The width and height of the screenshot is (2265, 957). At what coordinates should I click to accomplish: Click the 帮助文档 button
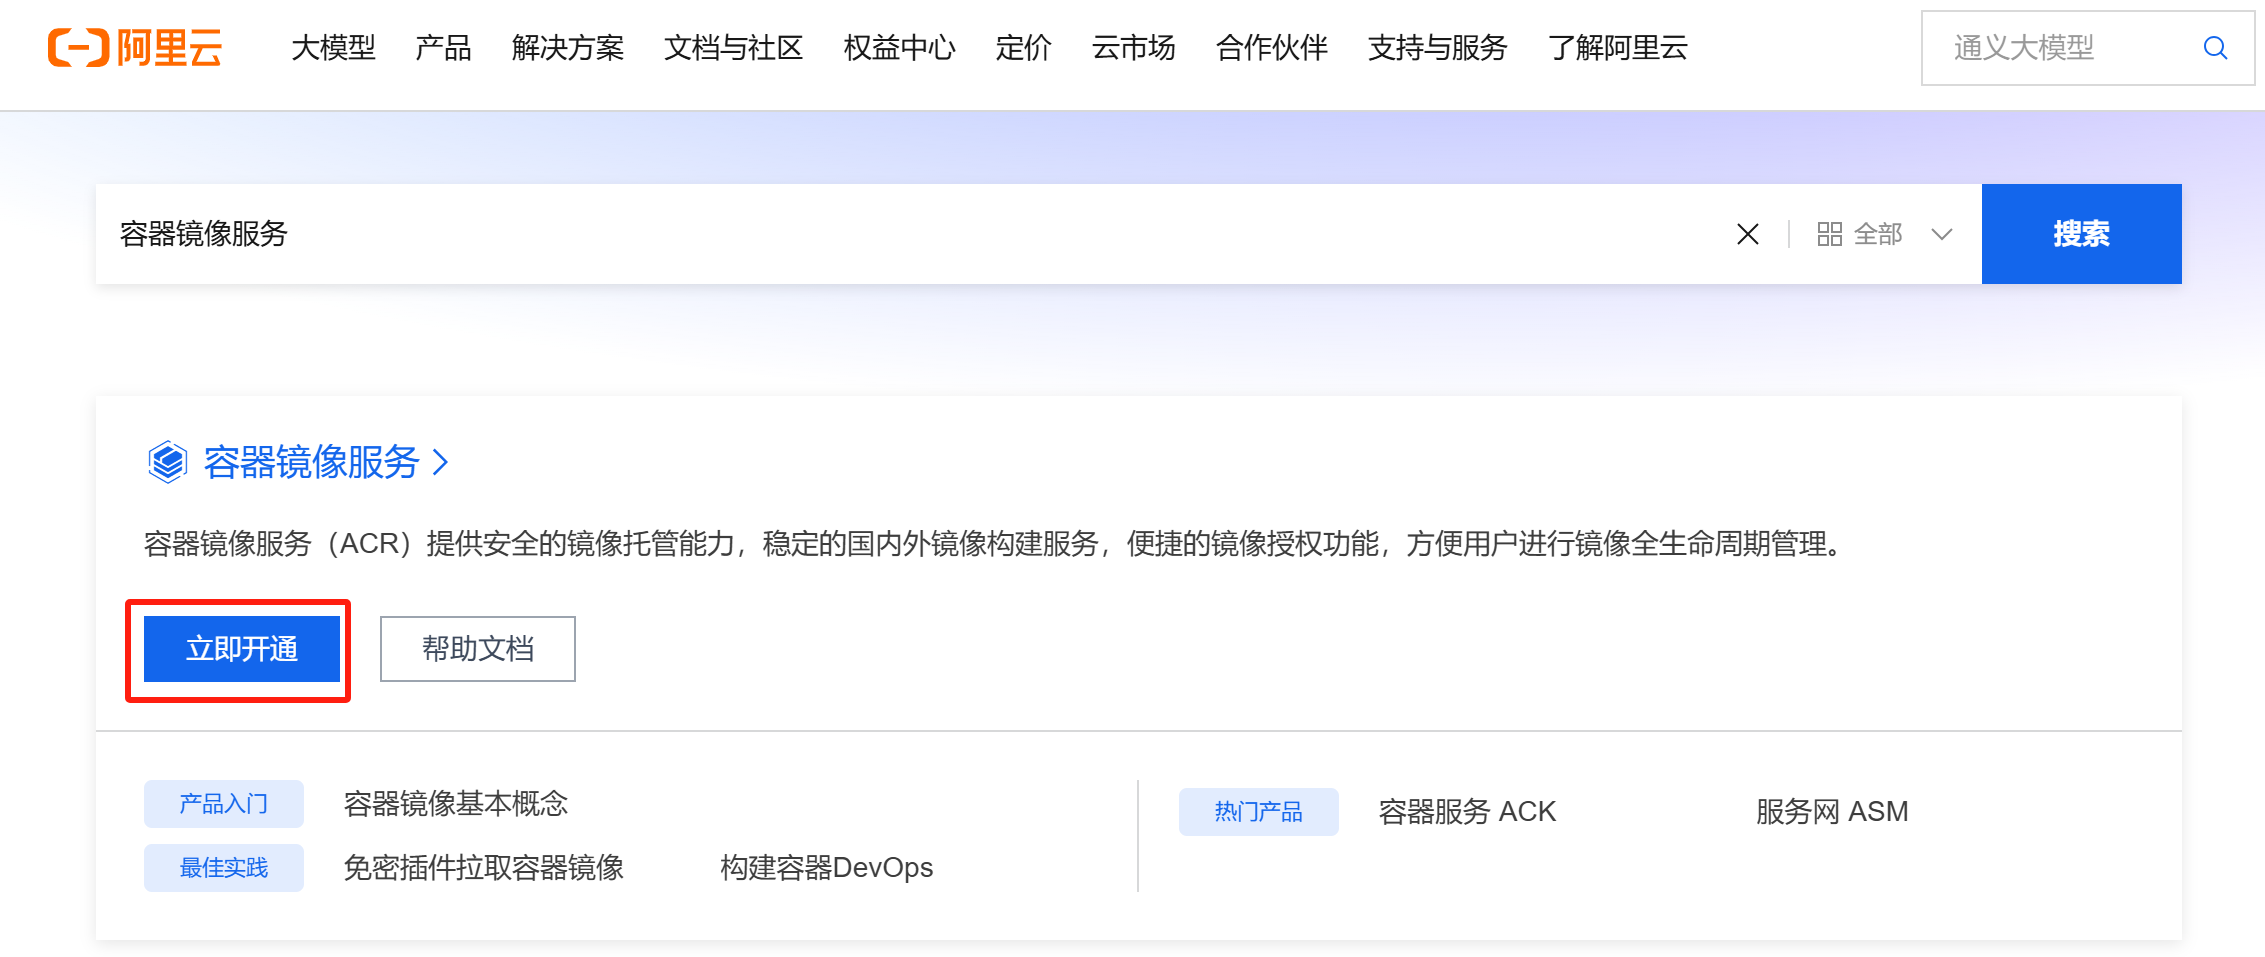coord(477,649)
